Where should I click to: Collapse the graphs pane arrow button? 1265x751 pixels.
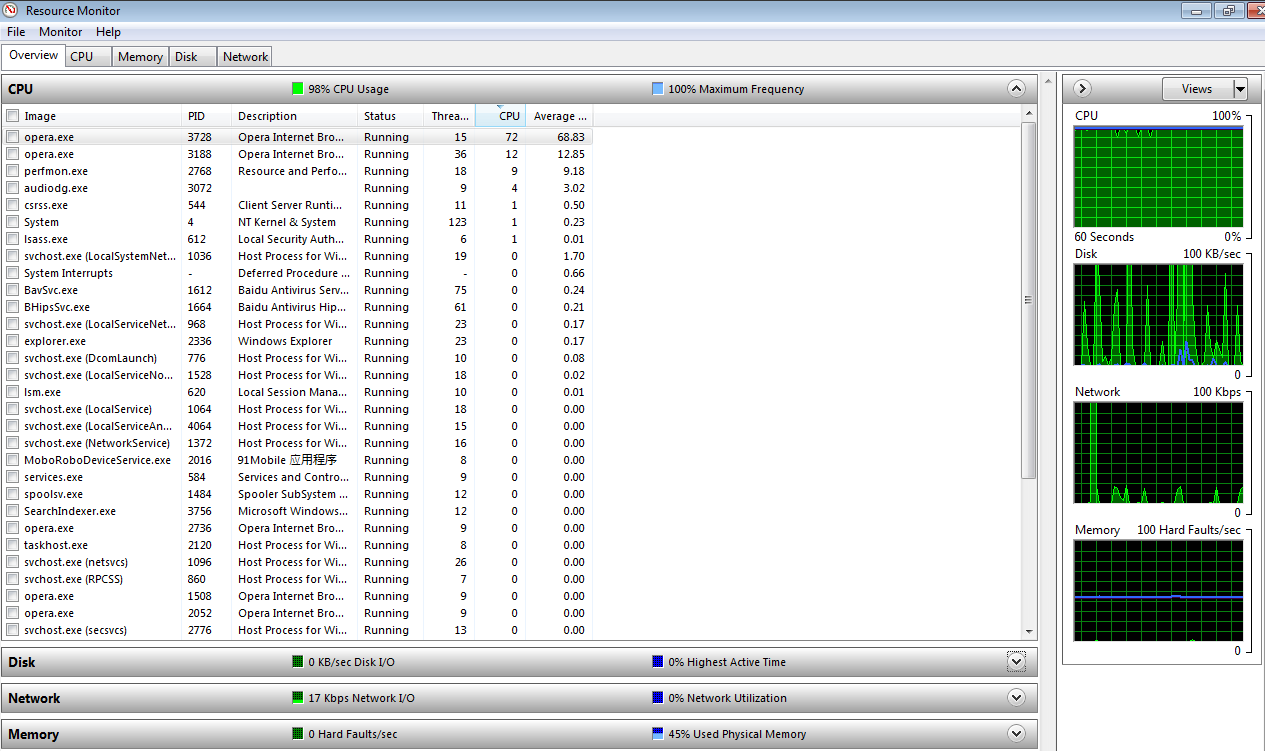point(1081,89)
